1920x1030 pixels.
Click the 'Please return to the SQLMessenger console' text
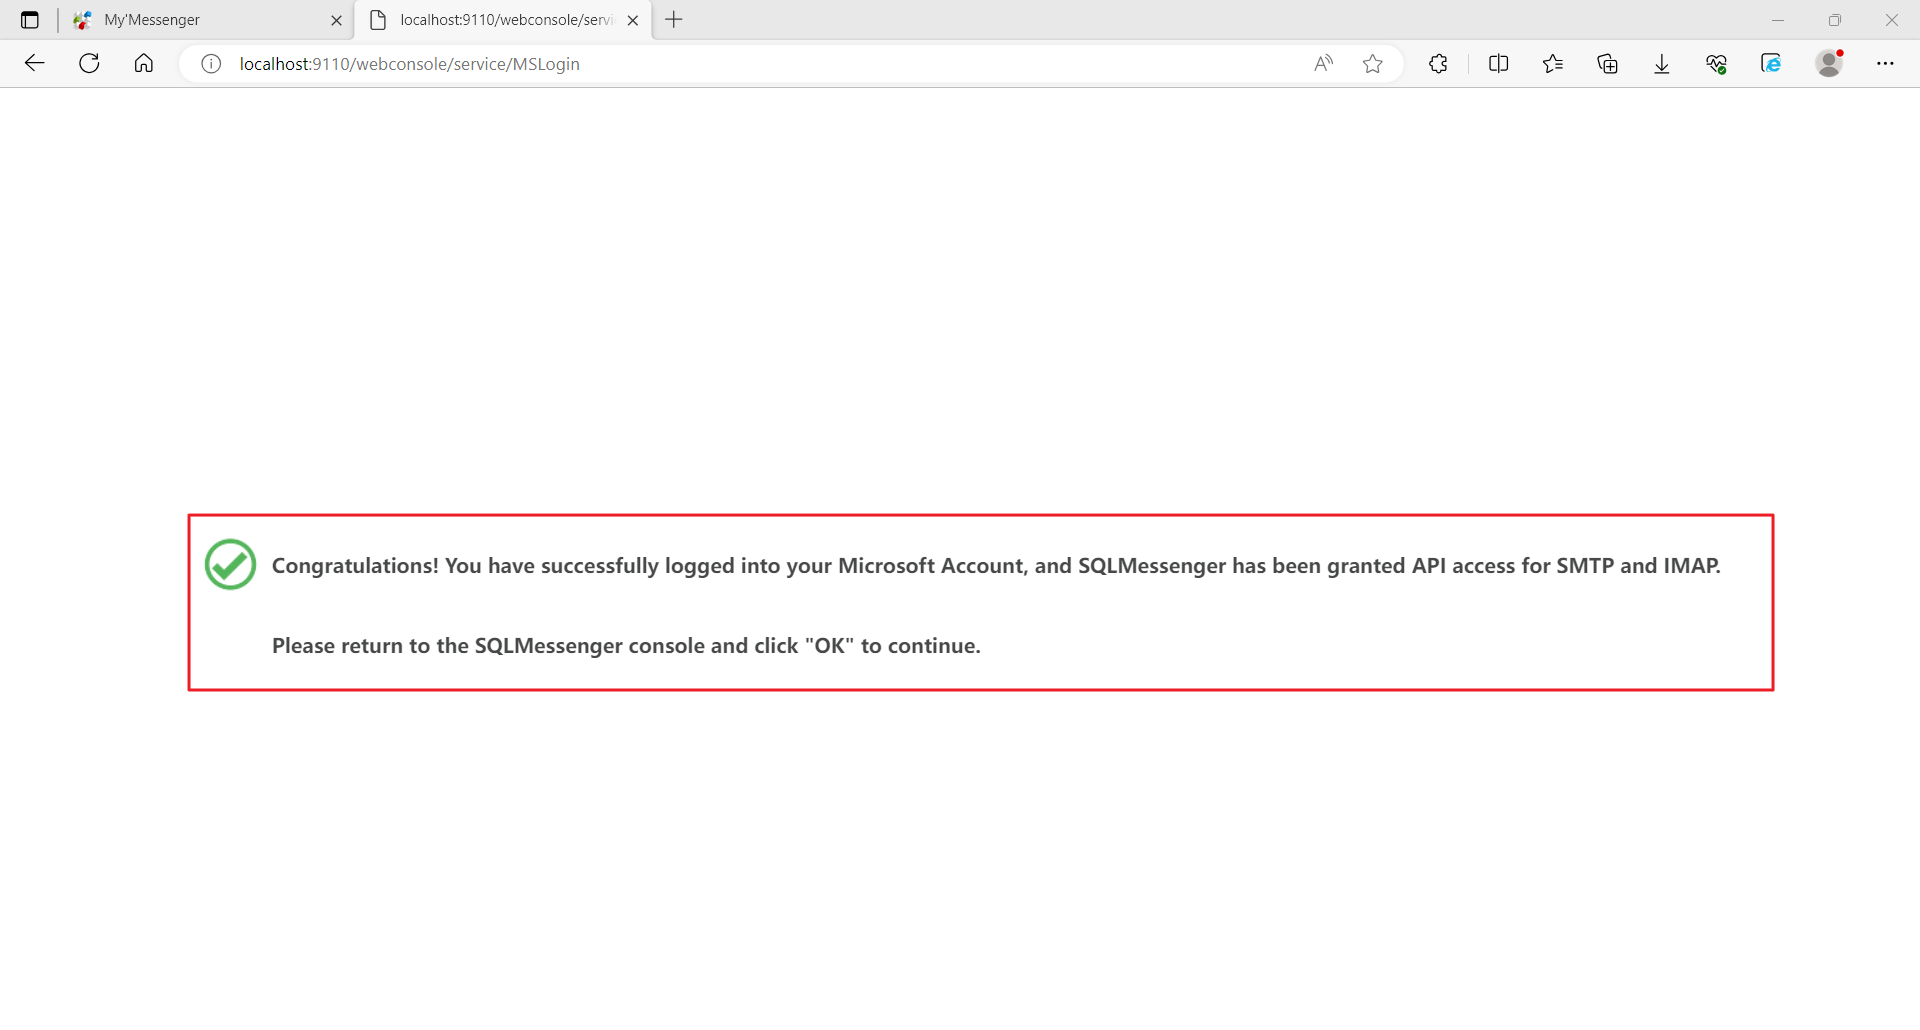[x=626, y=646]
